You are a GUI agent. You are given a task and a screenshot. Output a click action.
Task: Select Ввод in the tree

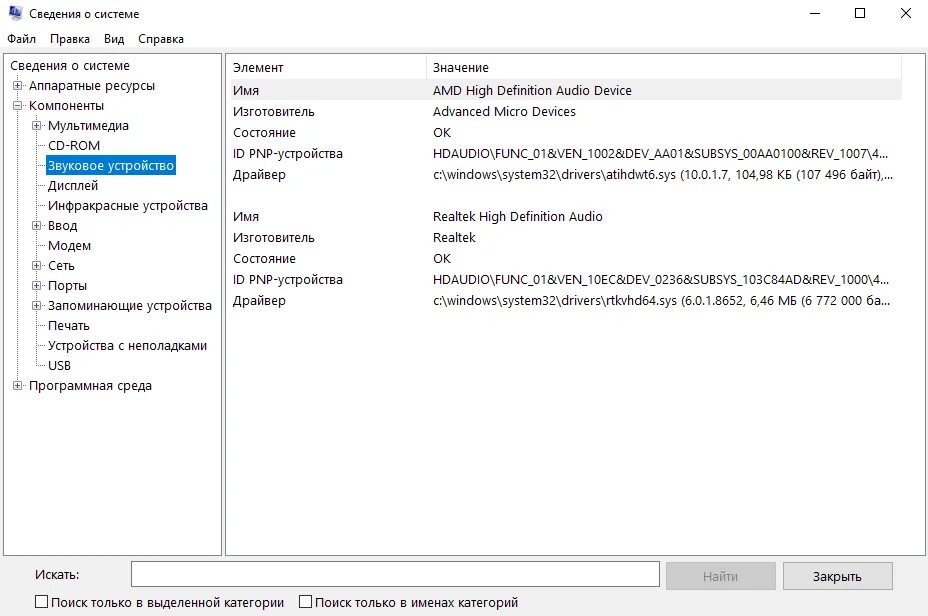63,226
